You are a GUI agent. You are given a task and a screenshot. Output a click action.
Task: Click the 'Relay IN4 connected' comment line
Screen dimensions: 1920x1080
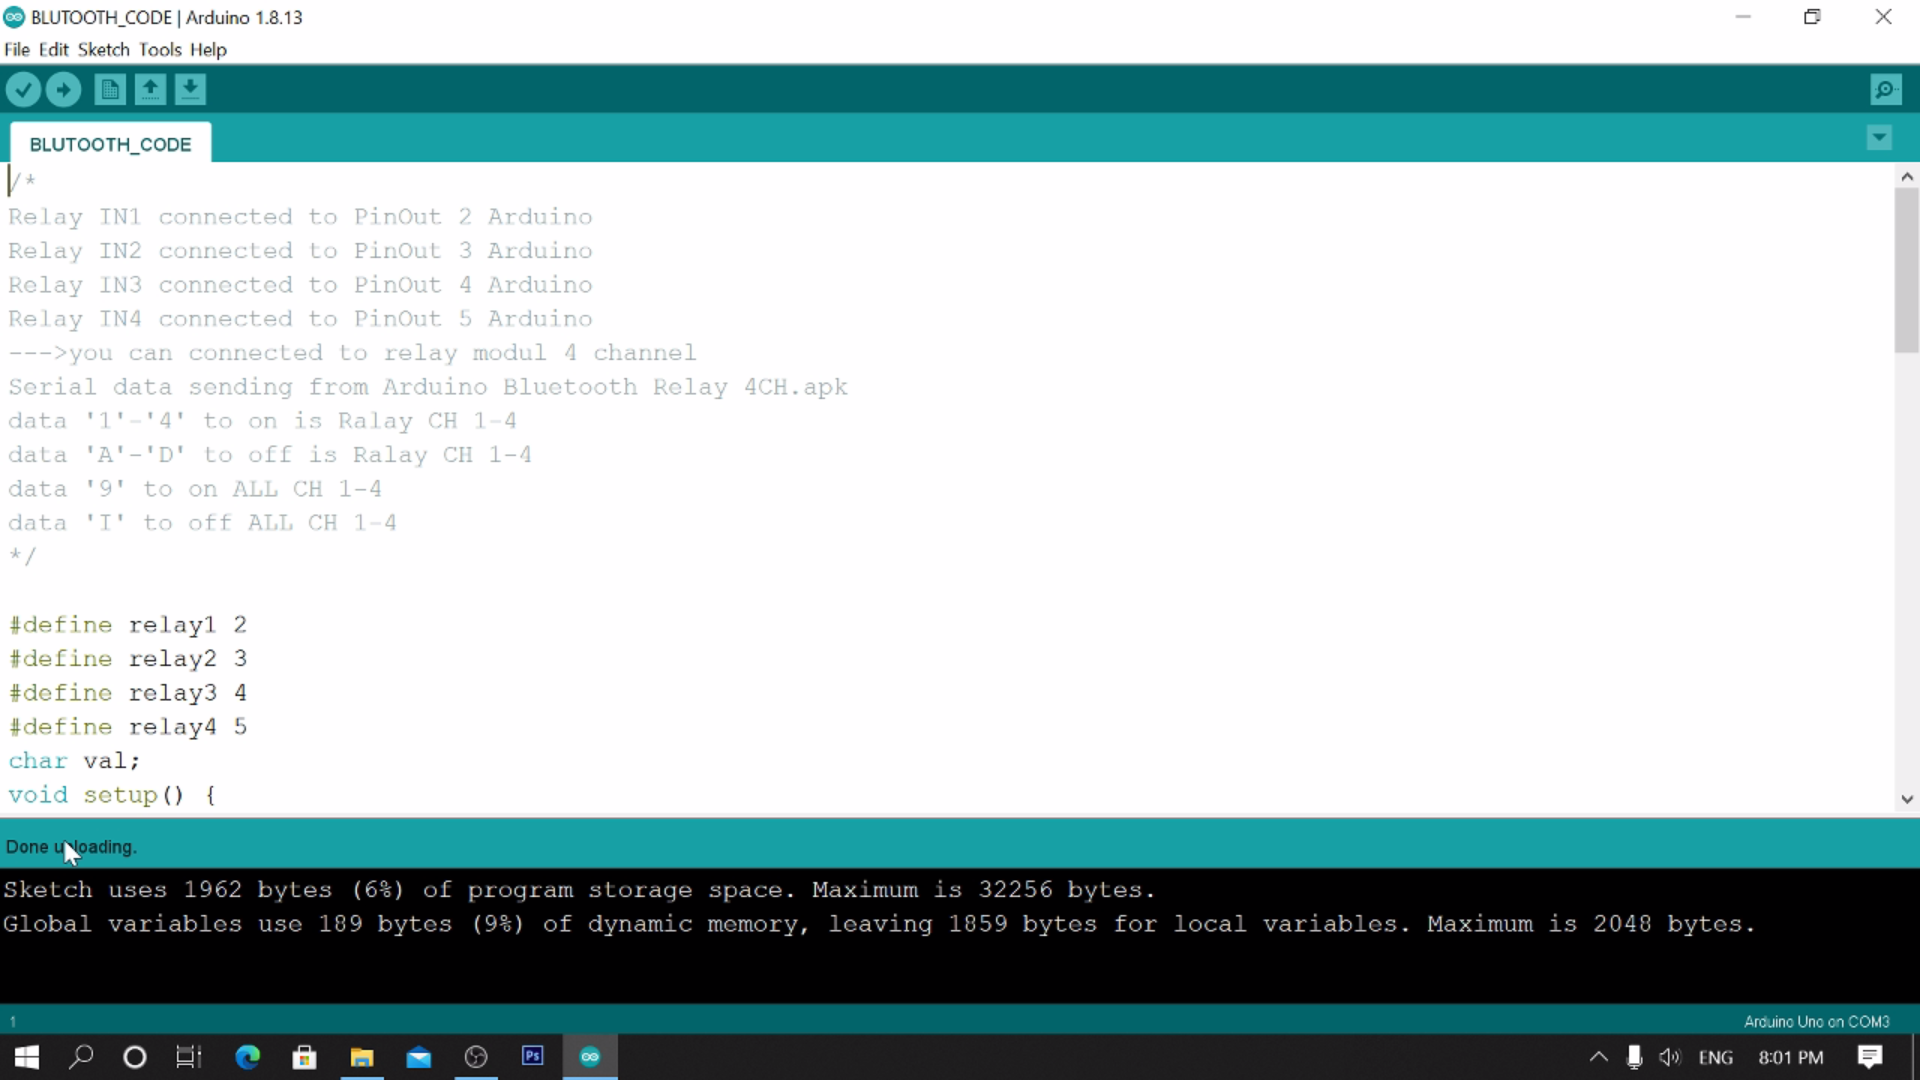pos(300,319)
